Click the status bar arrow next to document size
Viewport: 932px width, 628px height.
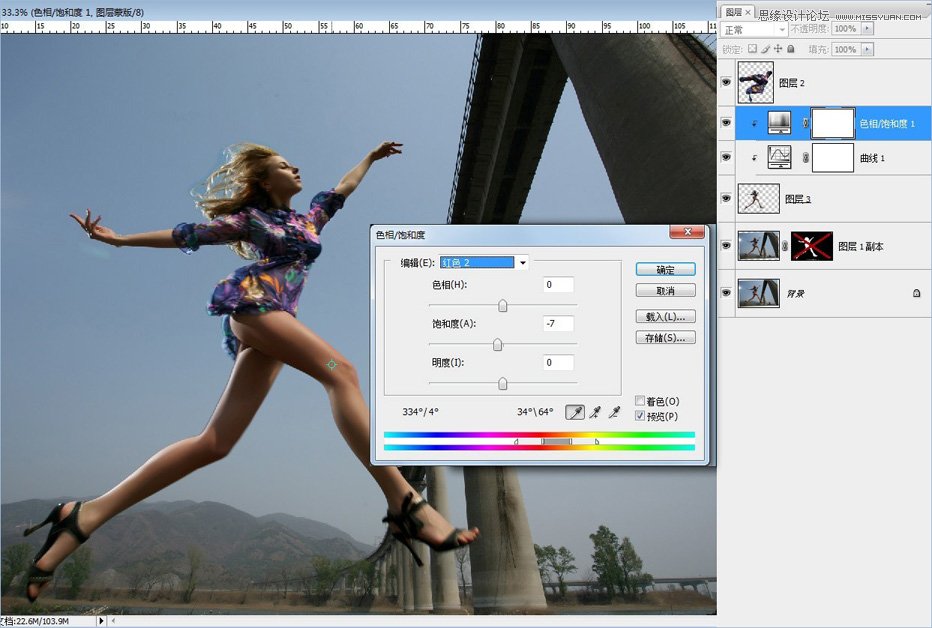(101, 621)
